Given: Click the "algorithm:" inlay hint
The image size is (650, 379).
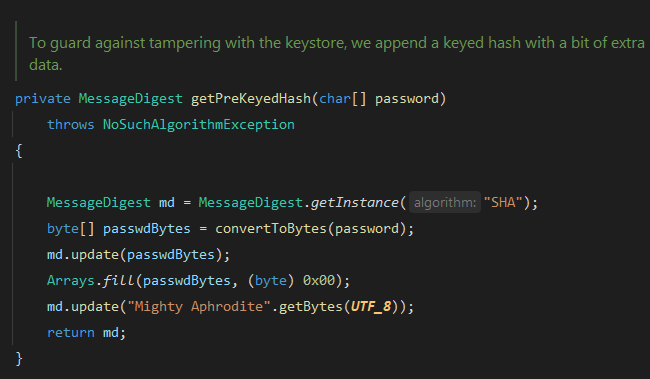Looking at the screenshot, I should [x=445, y=202].
